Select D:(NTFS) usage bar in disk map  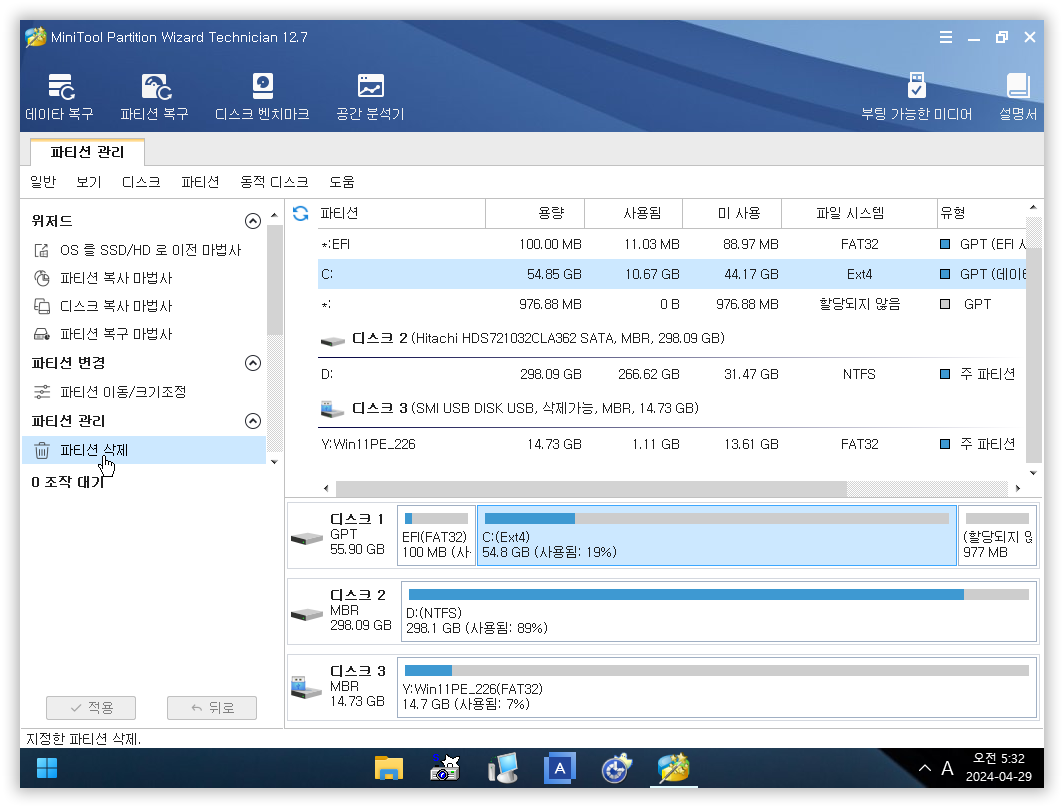(719, 594)
